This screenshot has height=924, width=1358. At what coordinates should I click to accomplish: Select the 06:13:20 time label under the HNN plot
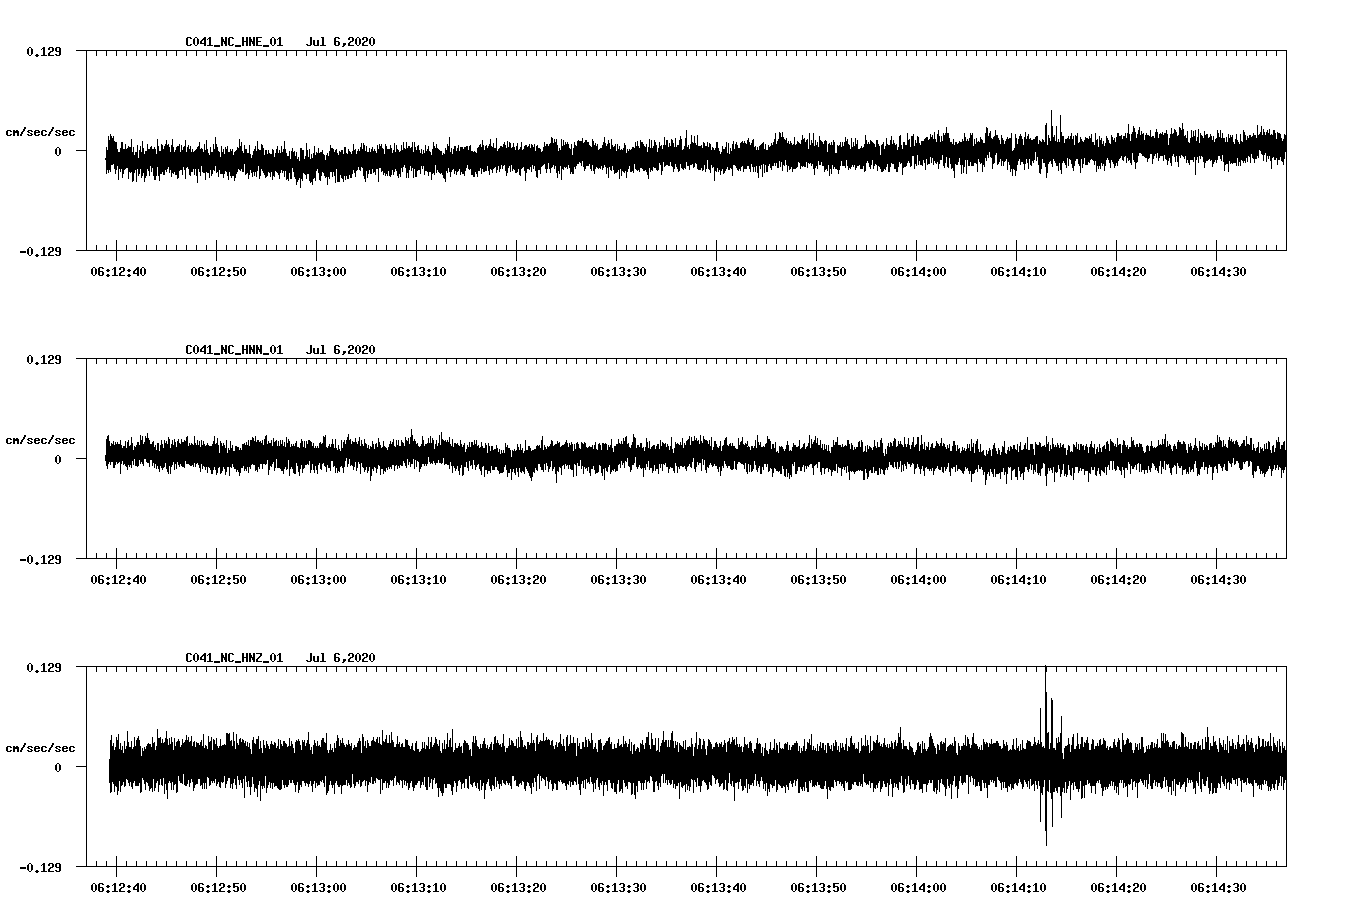tap(518, 579)
